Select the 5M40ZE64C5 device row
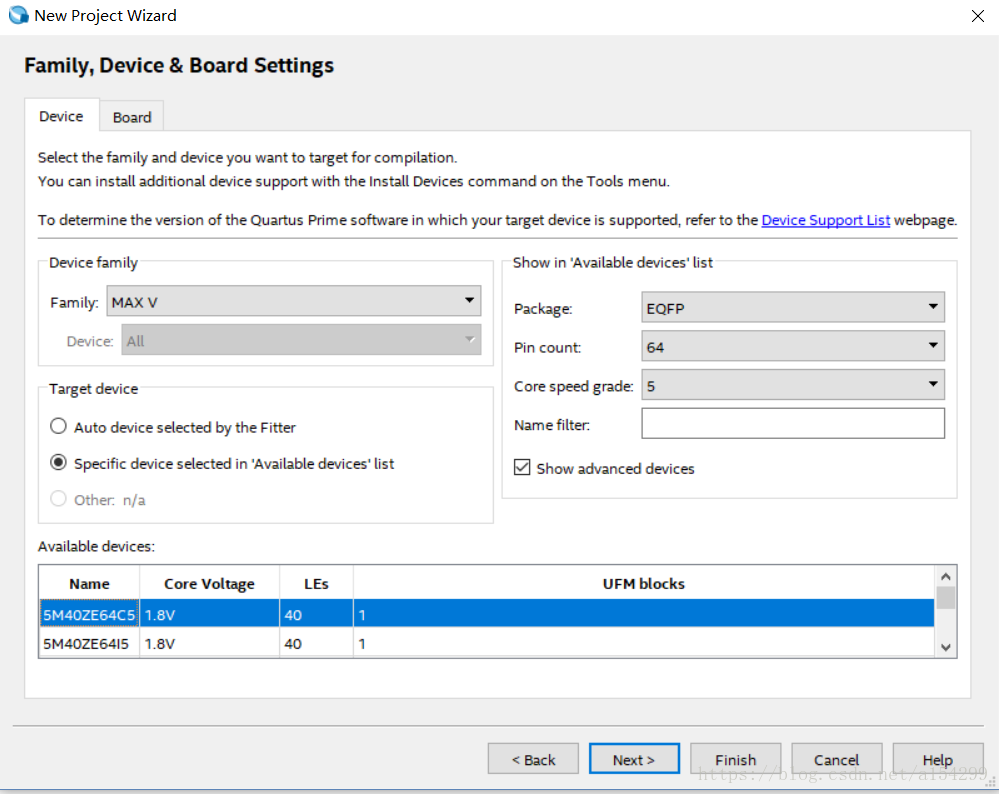Image resolution: width=999 pixels, height=794 pixels. click(x=88, y=615)
